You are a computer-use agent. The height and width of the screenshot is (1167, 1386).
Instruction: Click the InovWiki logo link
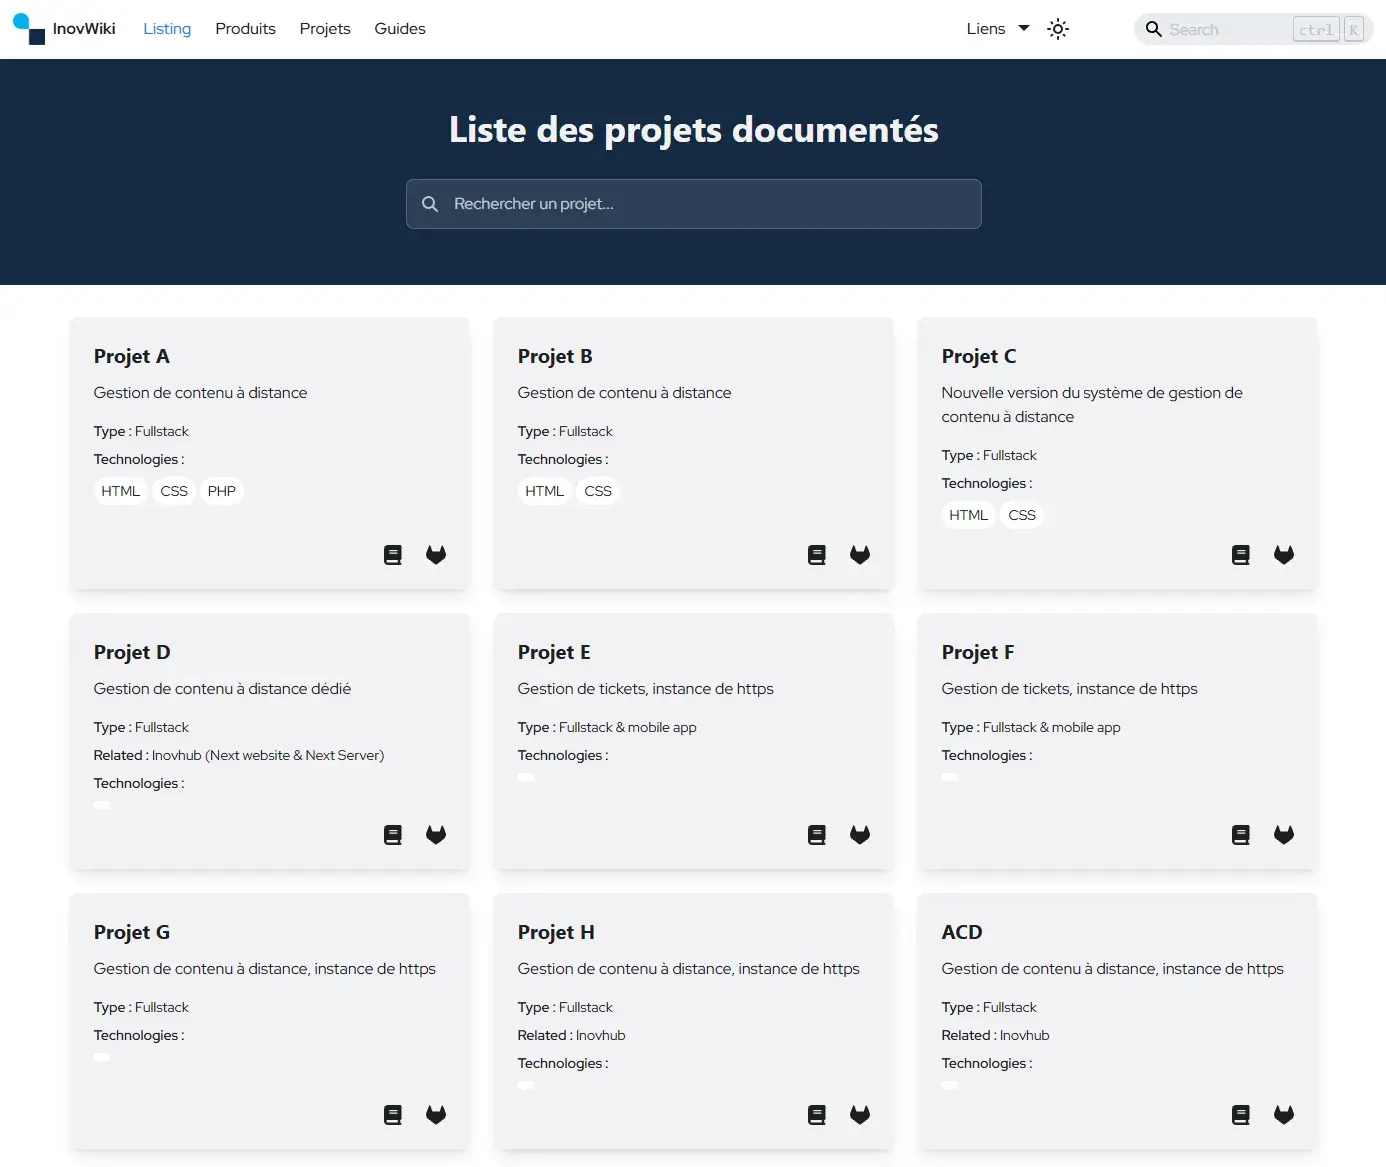pos(63,29)
